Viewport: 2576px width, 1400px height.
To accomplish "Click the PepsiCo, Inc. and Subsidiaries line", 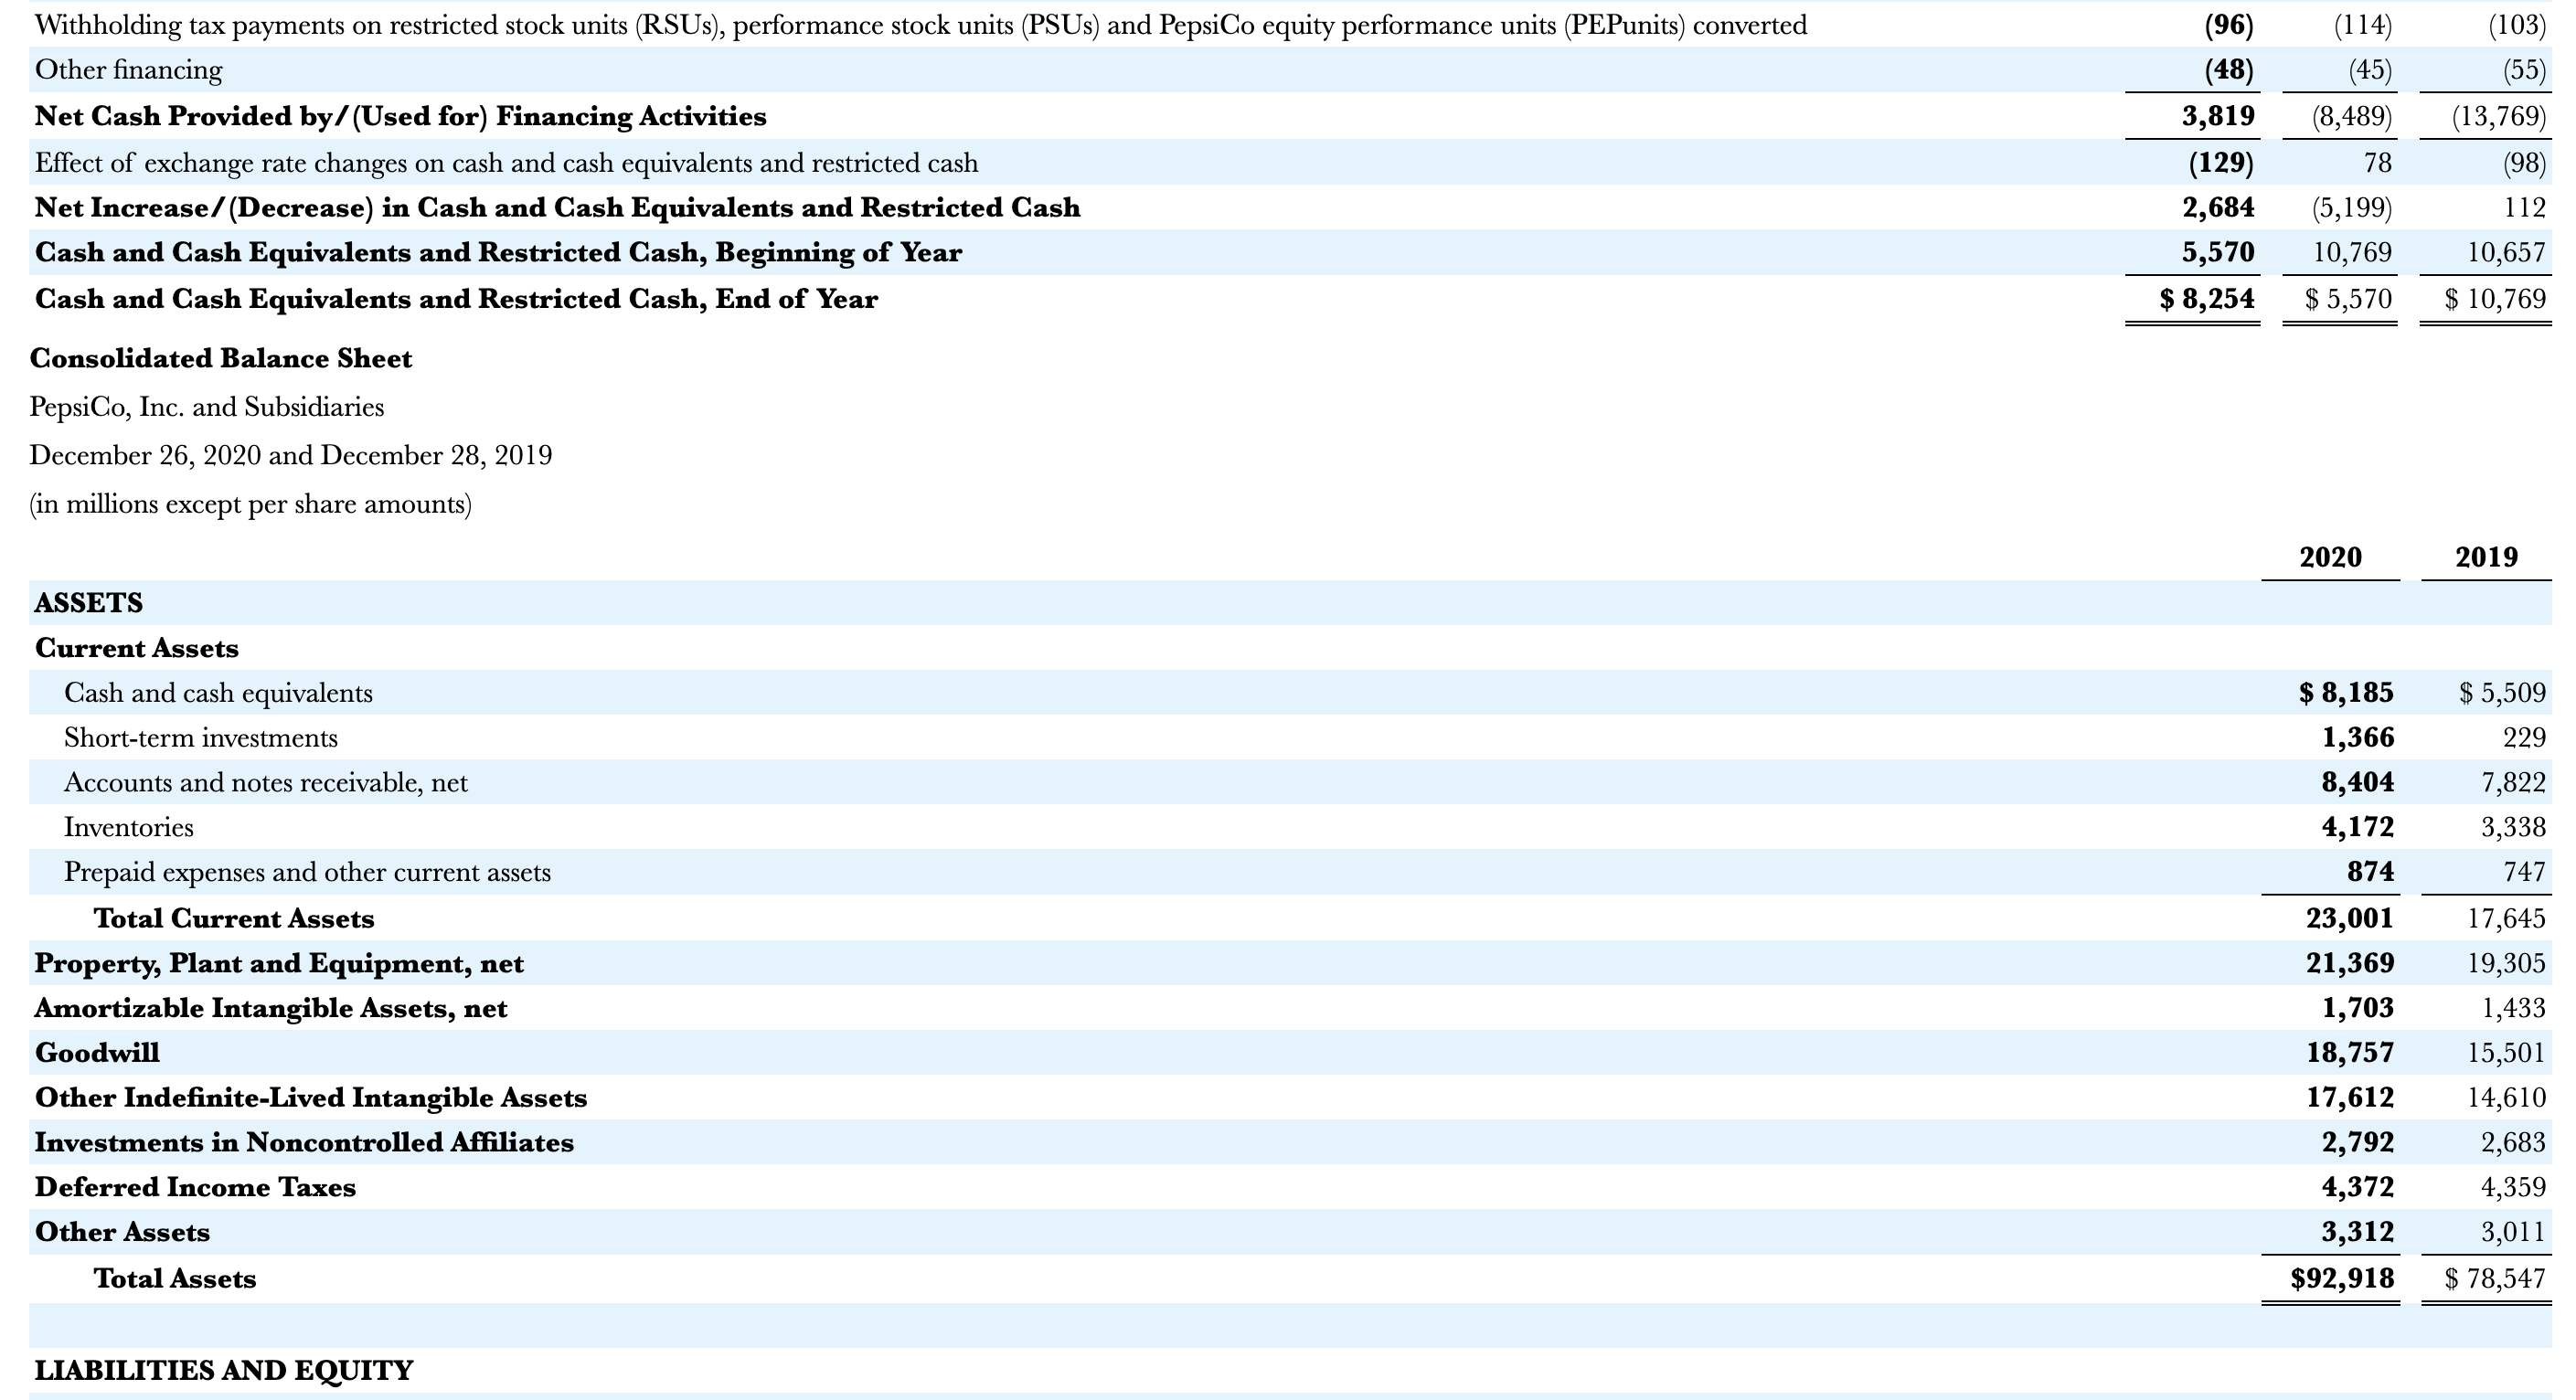I will click(x=208, y=406).
